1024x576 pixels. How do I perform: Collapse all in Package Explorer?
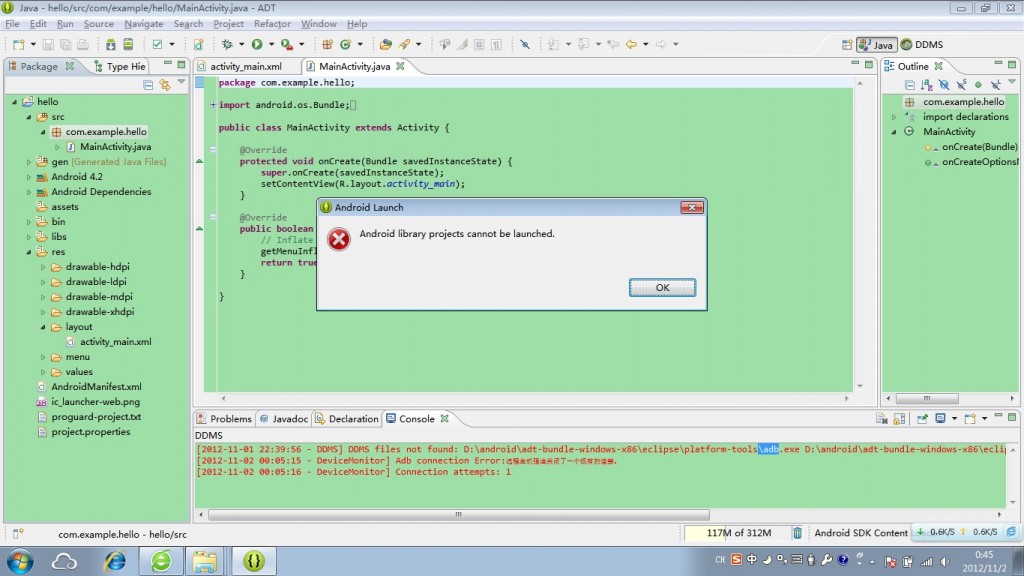(x=148, y=85)
